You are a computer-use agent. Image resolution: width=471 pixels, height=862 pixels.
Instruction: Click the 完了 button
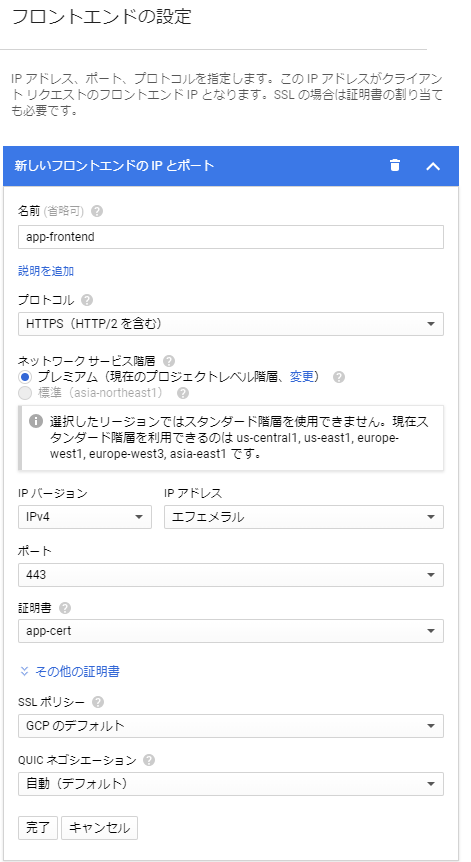(38, 828)
